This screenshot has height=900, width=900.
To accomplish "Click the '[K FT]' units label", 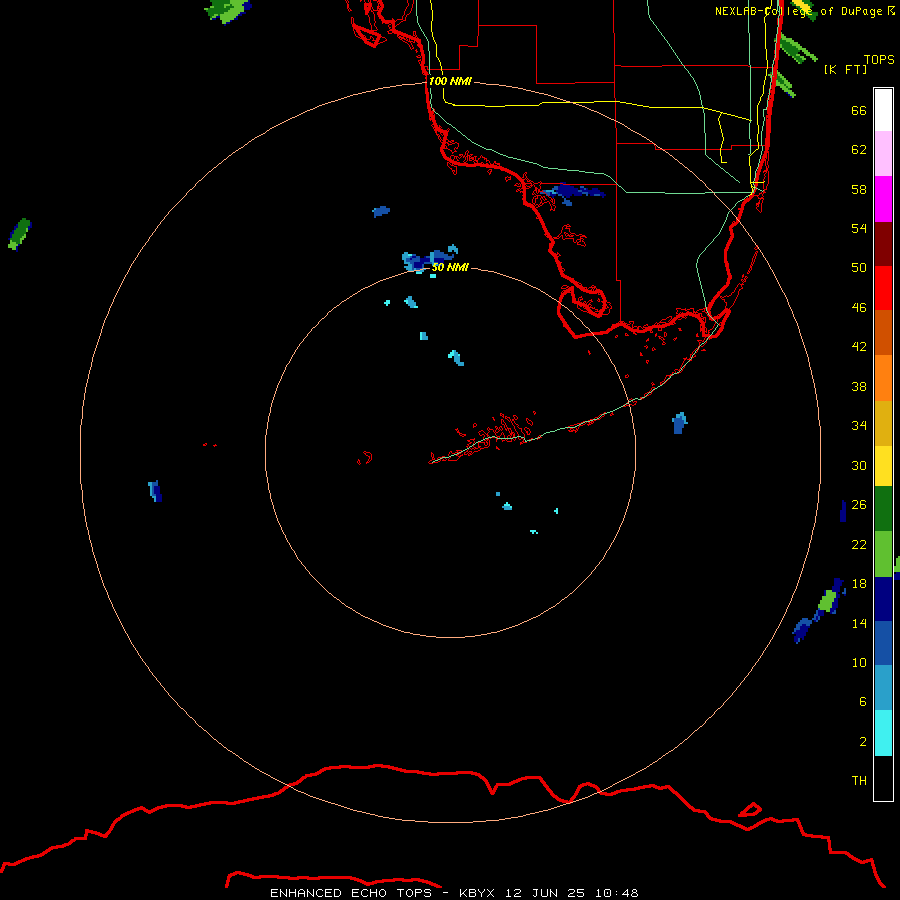I will [x=845, y=69].
